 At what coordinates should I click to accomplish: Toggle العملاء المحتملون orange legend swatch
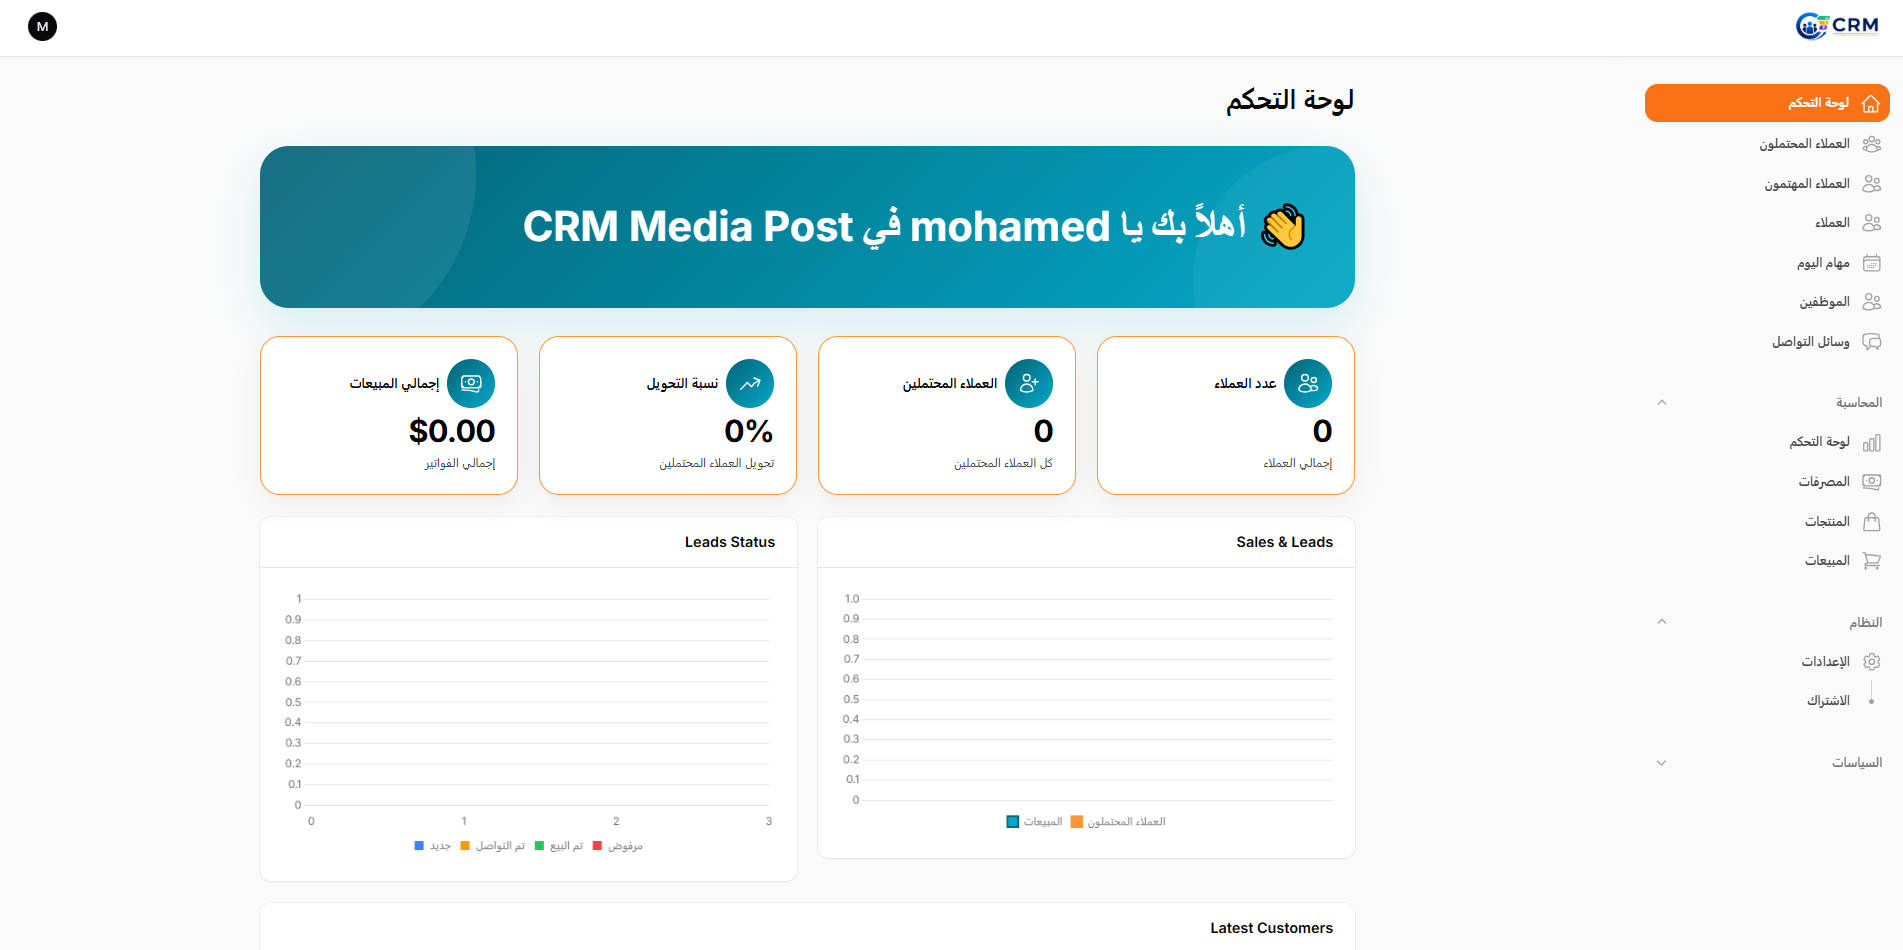pyautogui.click(x=1077, y=822)
